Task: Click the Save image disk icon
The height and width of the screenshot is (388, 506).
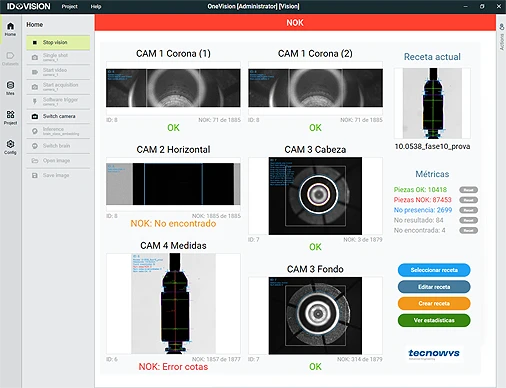Action: click(x=35, y=175)
